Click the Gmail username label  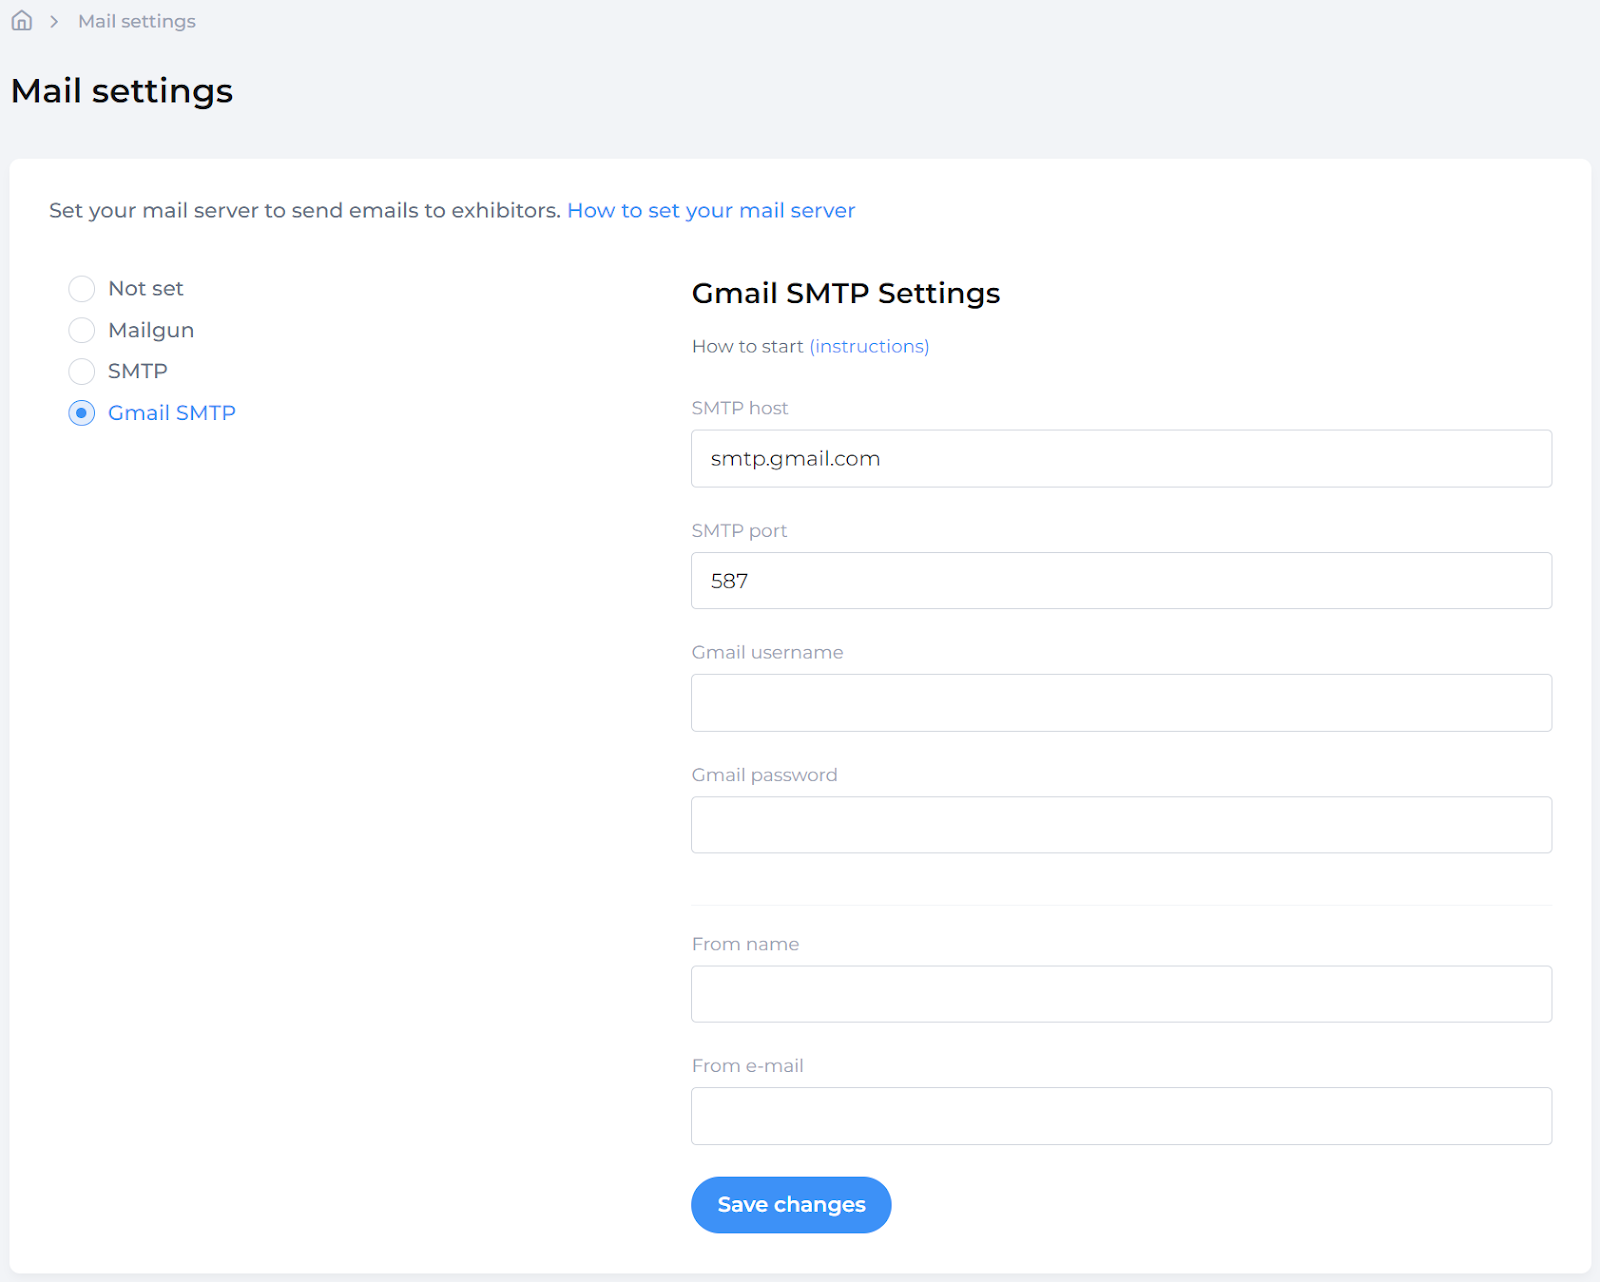coord(767,653)
